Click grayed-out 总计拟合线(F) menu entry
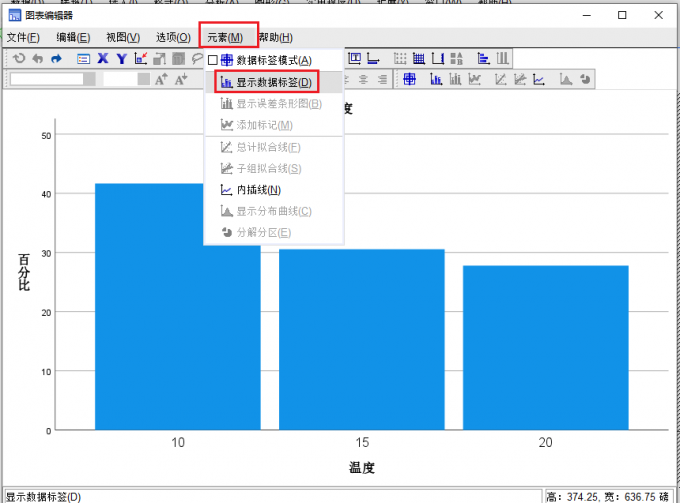Screen dimensions: 680x503 pyautogui.click(x=274, y=147)
